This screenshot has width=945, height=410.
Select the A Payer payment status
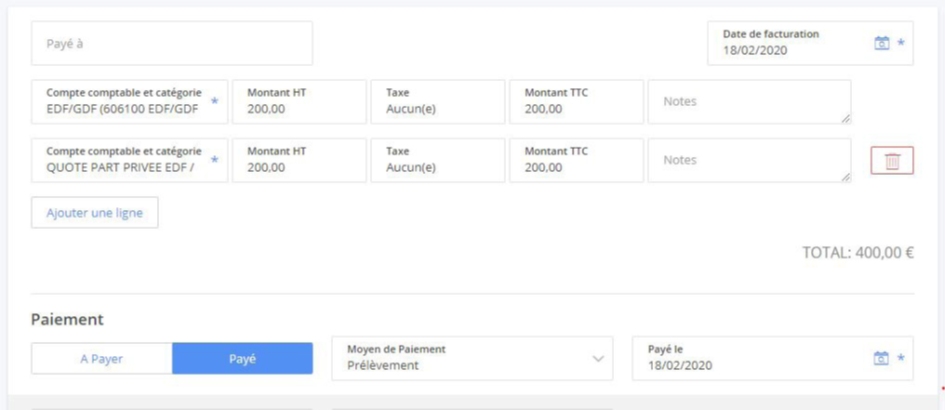102,359
